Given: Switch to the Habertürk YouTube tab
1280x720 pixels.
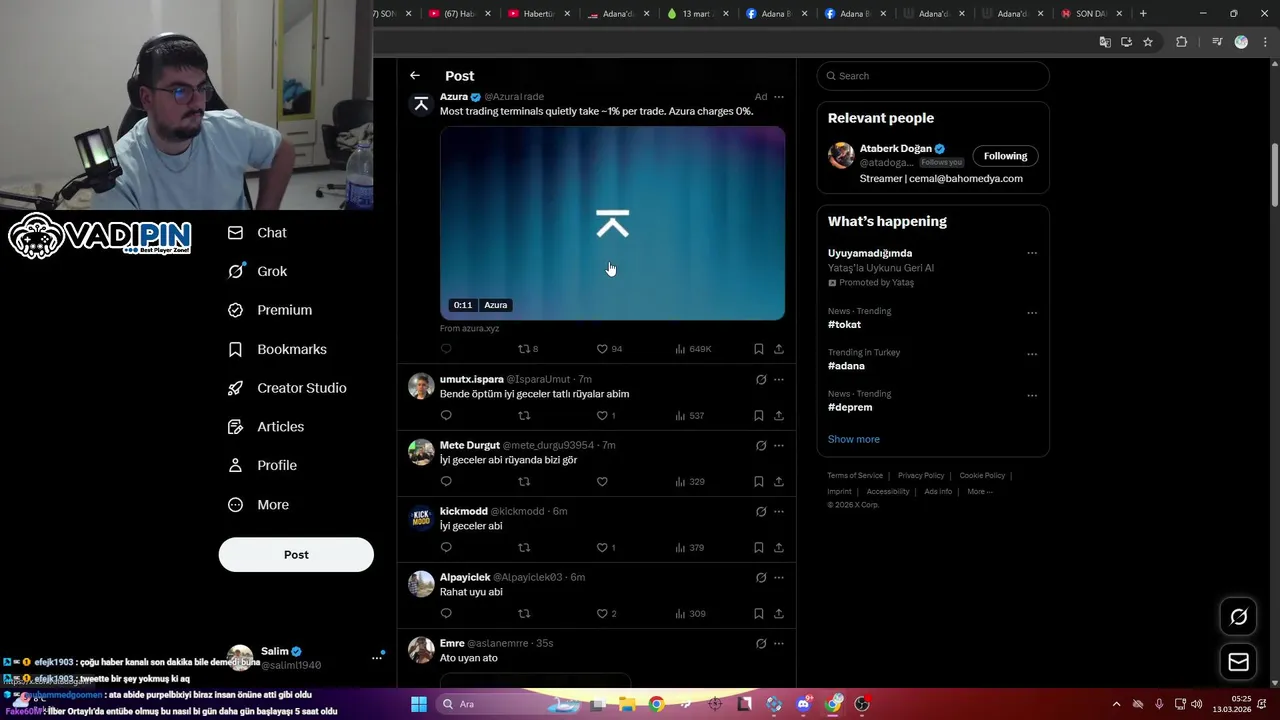Looking at the screenshot, I should pyautogui.click(x=540, y=14).
